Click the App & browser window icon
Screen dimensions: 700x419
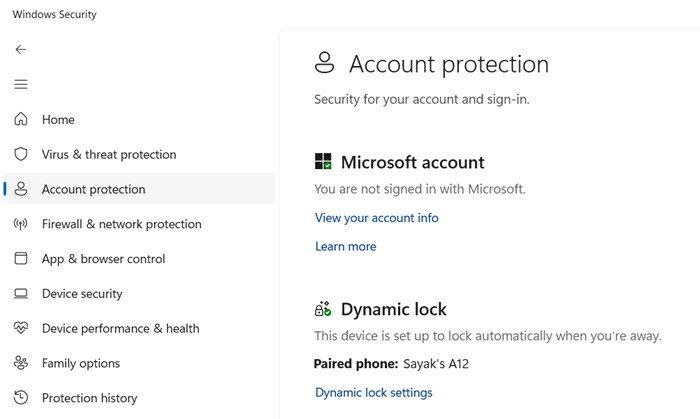click(x=21, y=258)
